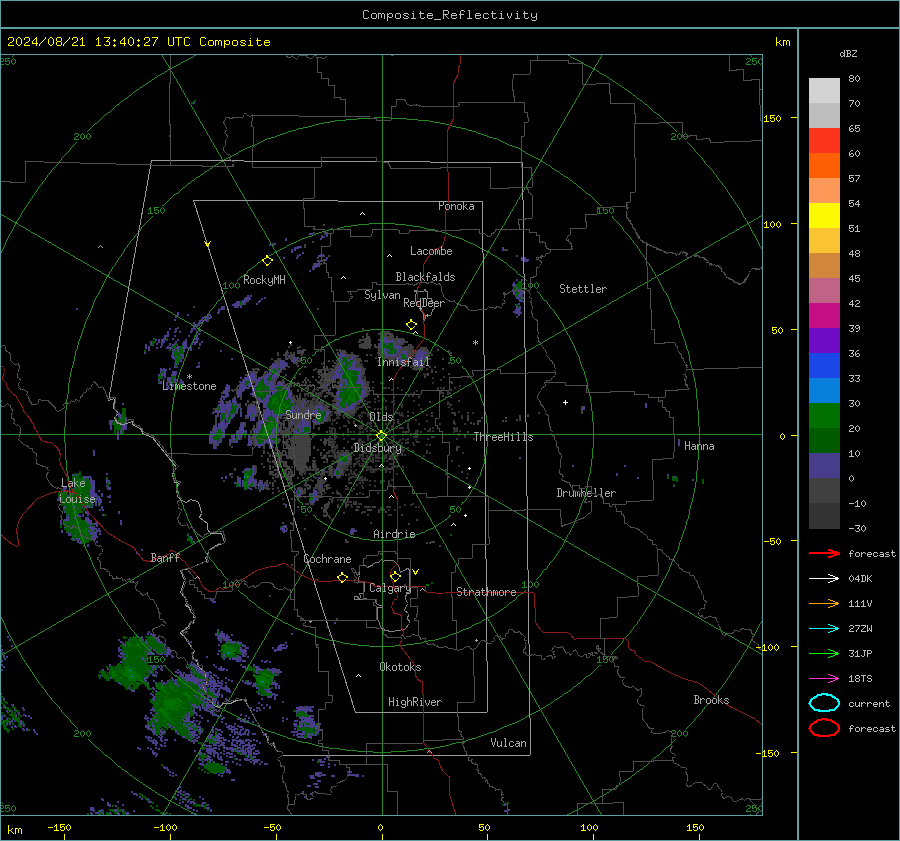
Task: Click the Limestone label
Action: point(189,386)
